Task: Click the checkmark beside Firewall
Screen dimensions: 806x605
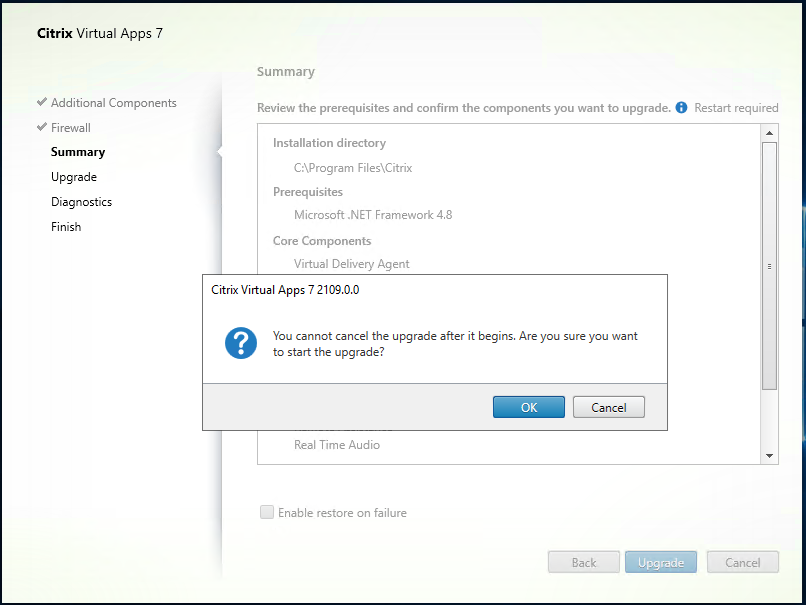Action: coord(42,126)
